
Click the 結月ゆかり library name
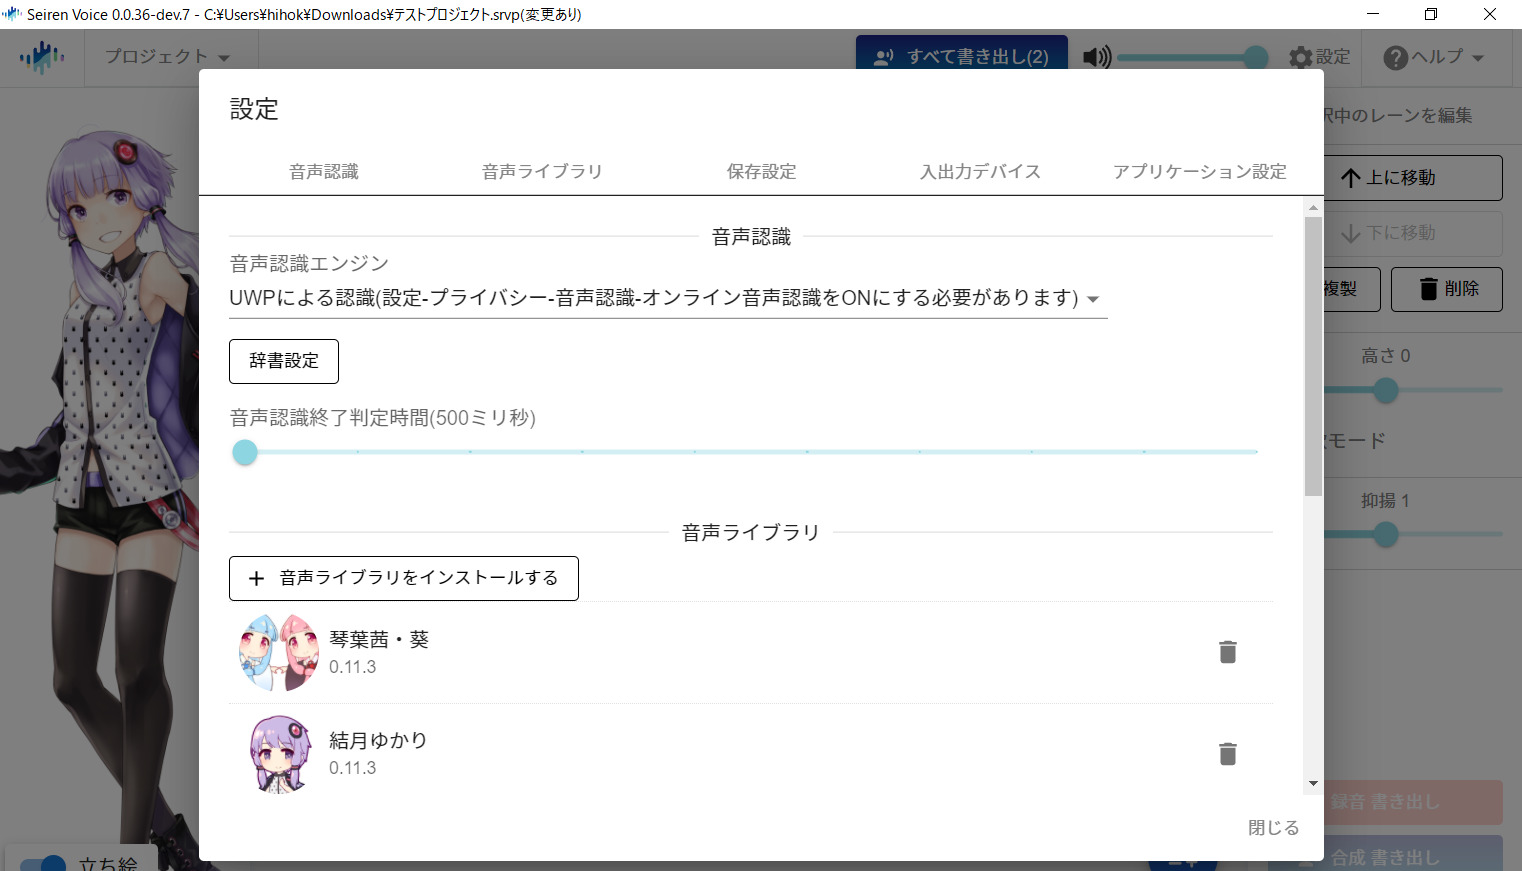click(x=378, y=741)
